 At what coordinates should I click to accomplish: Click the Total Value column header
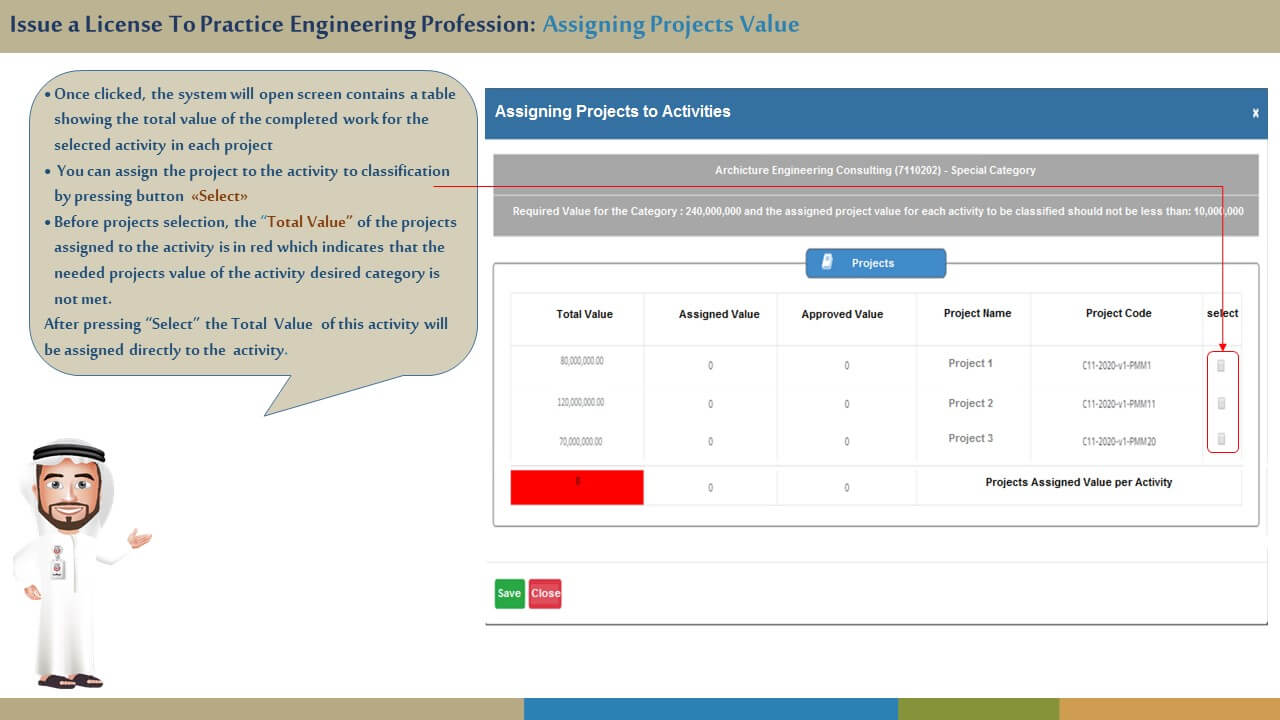point(584,314)
